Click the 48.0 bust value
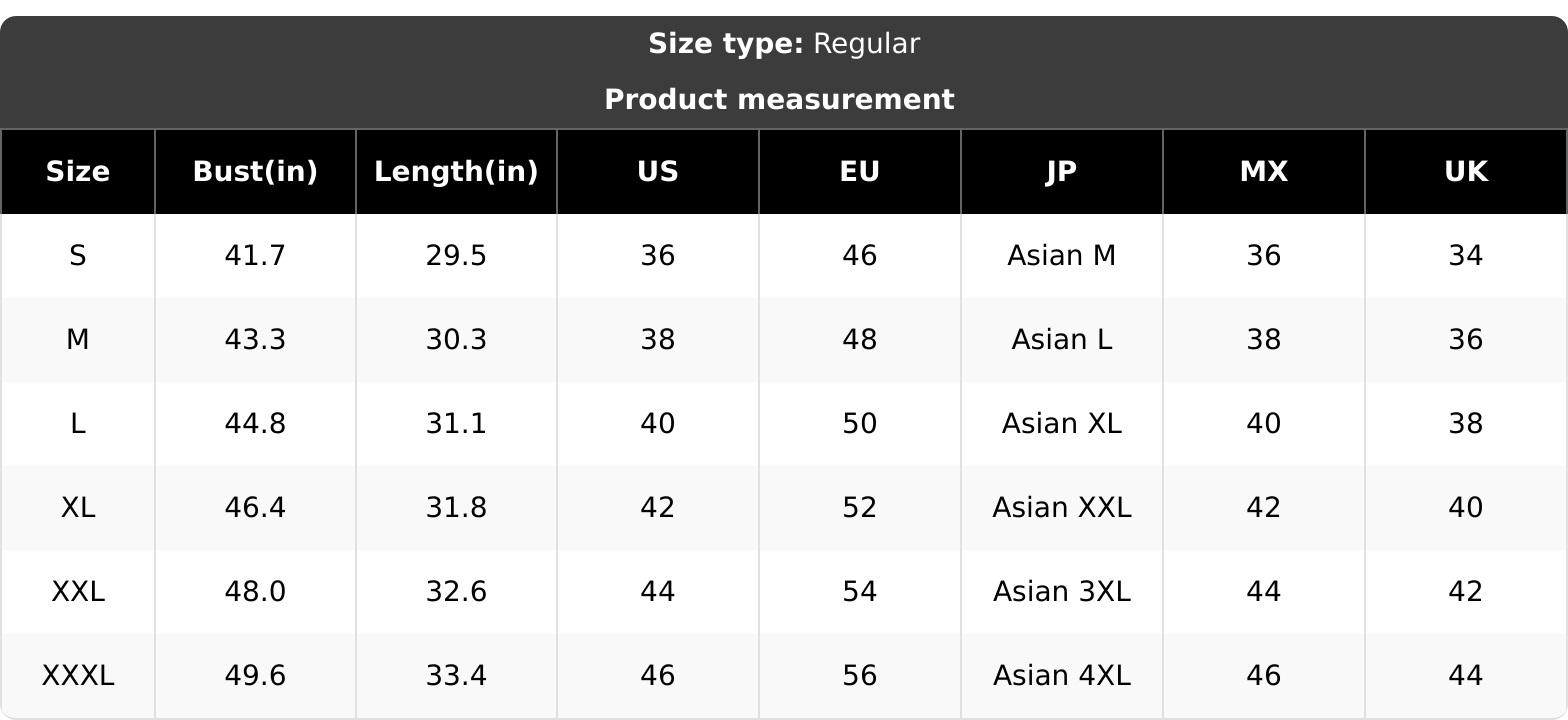The height and width of the screenshot is (720, 1568). click(255, 592)
